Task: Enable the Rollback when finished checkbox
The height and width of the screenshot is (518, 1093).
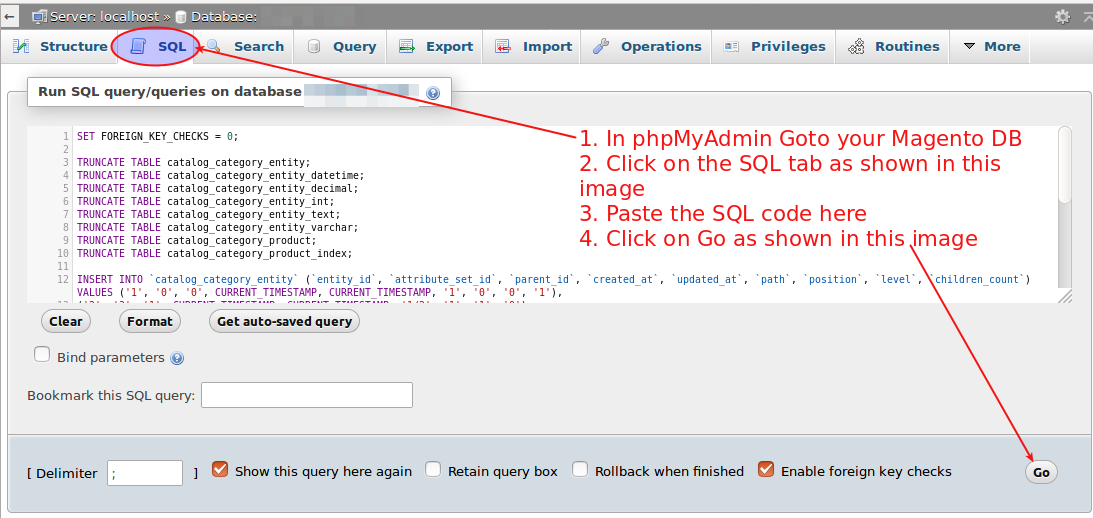Action: (x=580, y=469)
